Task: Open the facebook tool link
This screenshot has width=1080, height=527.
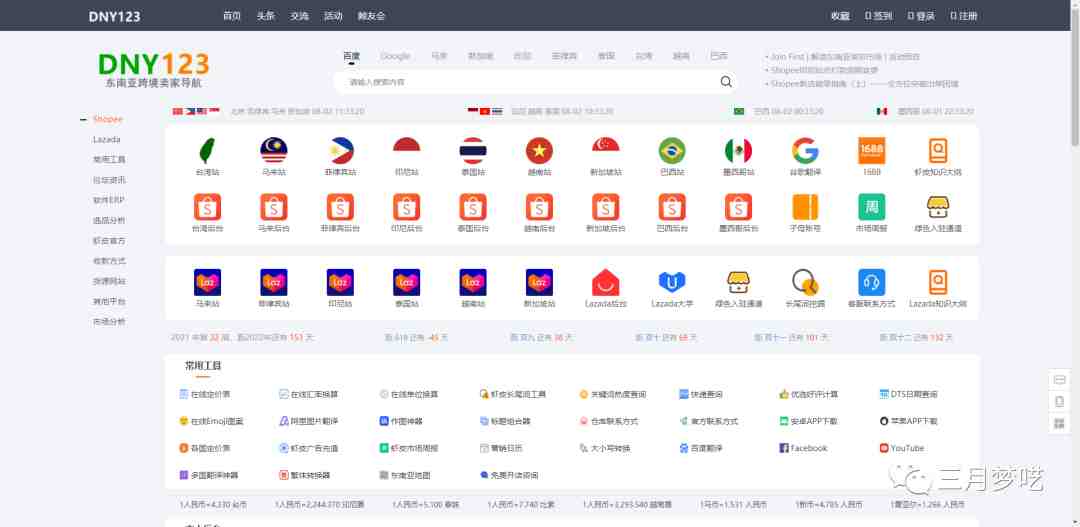Action: pos(803,448)
